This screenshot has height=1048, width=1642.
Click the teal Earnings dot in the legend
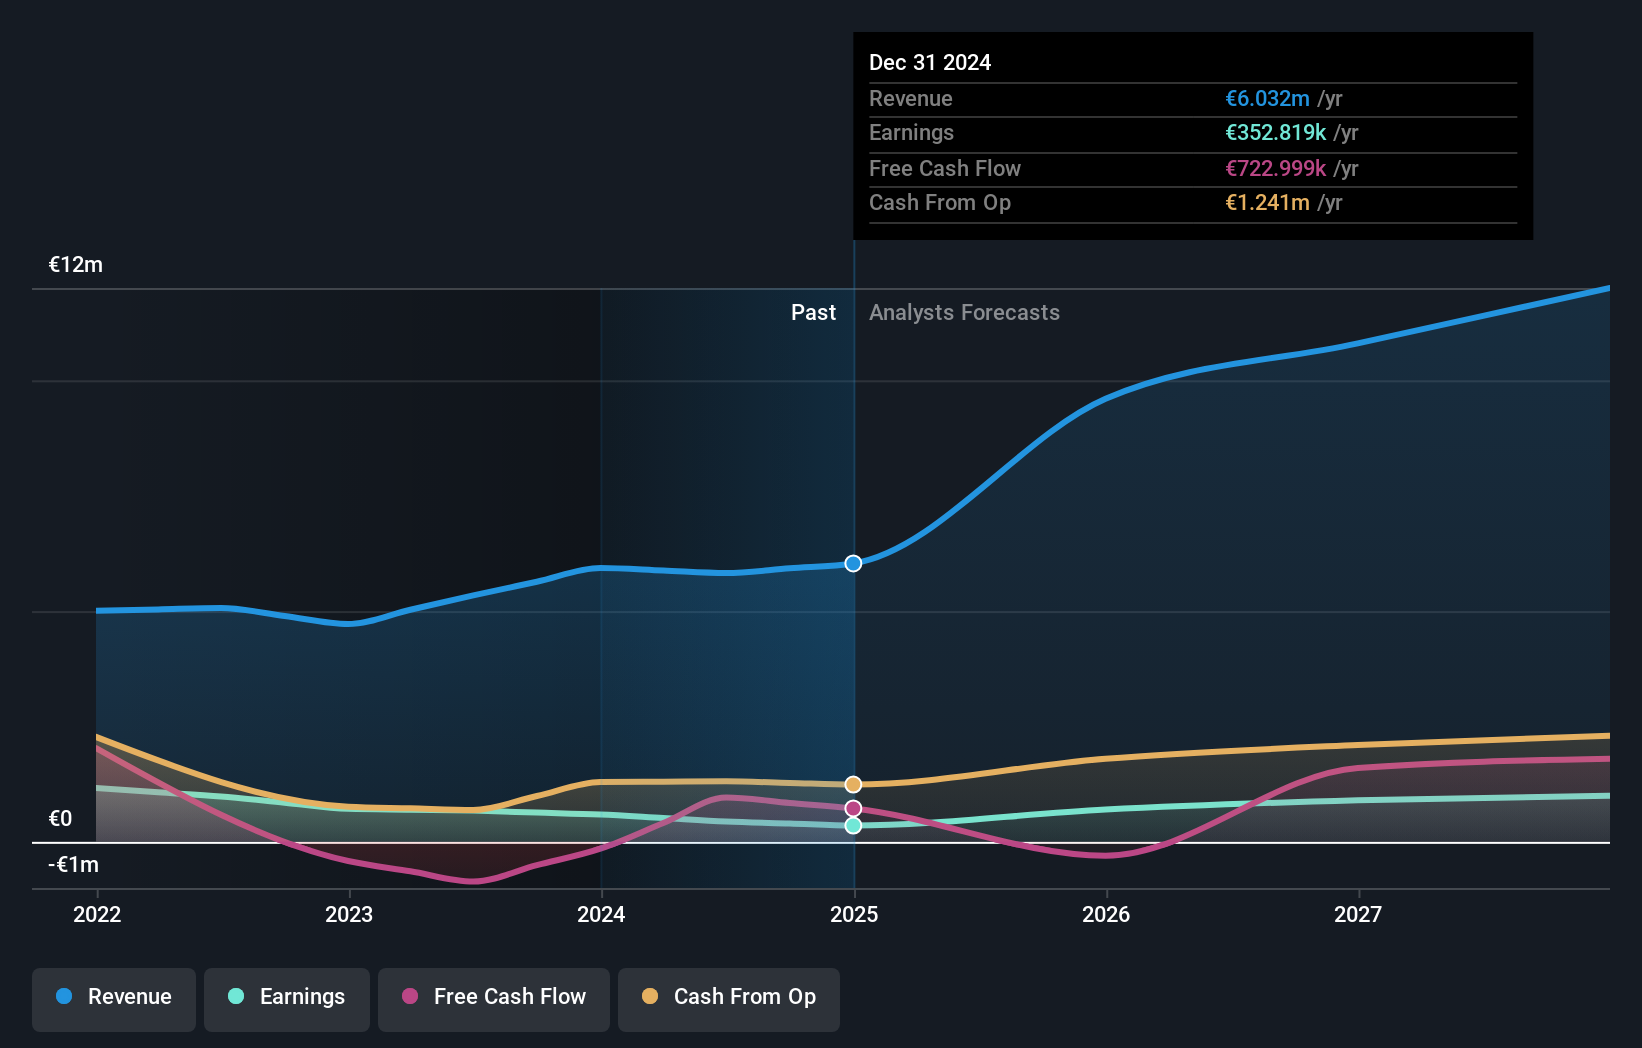pyautogui.click(x=236, y=997)
